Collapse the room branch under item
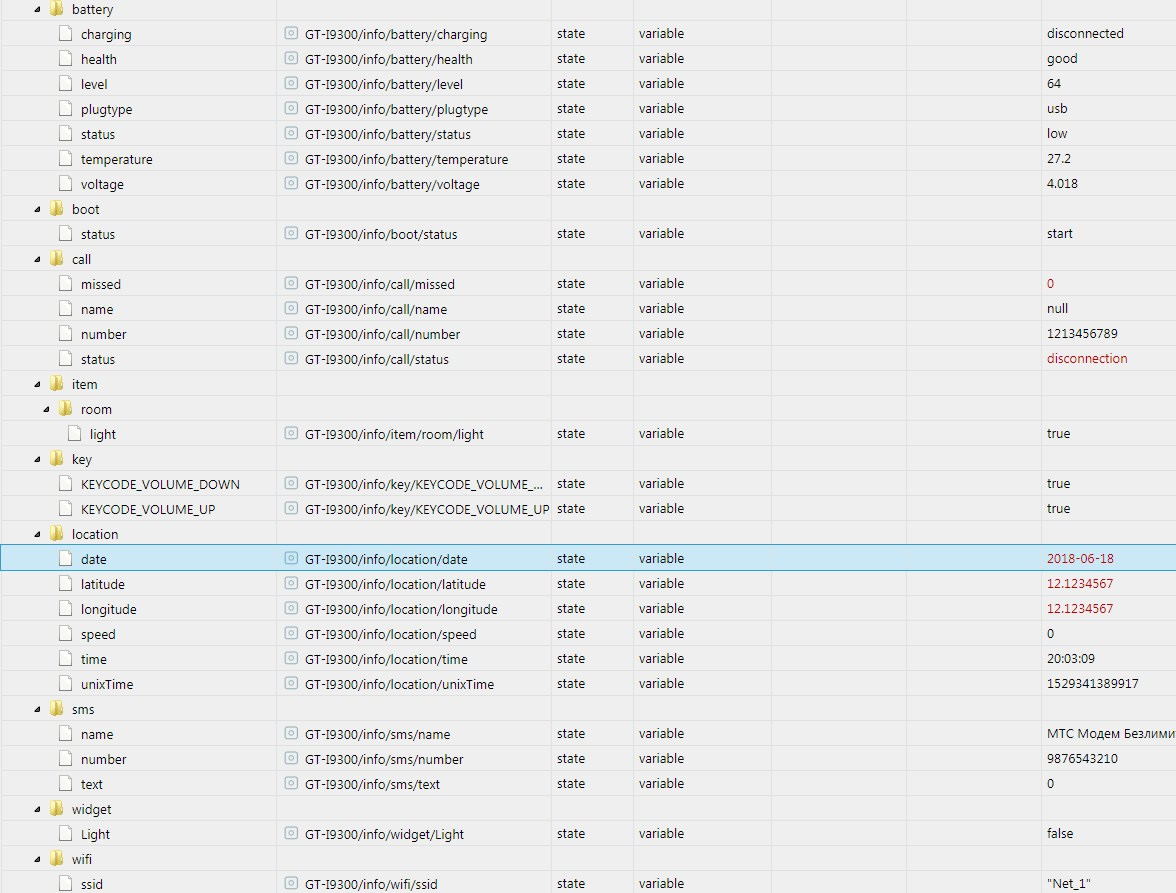This screenshot has width=1176, height=893. tap(47, 408)
